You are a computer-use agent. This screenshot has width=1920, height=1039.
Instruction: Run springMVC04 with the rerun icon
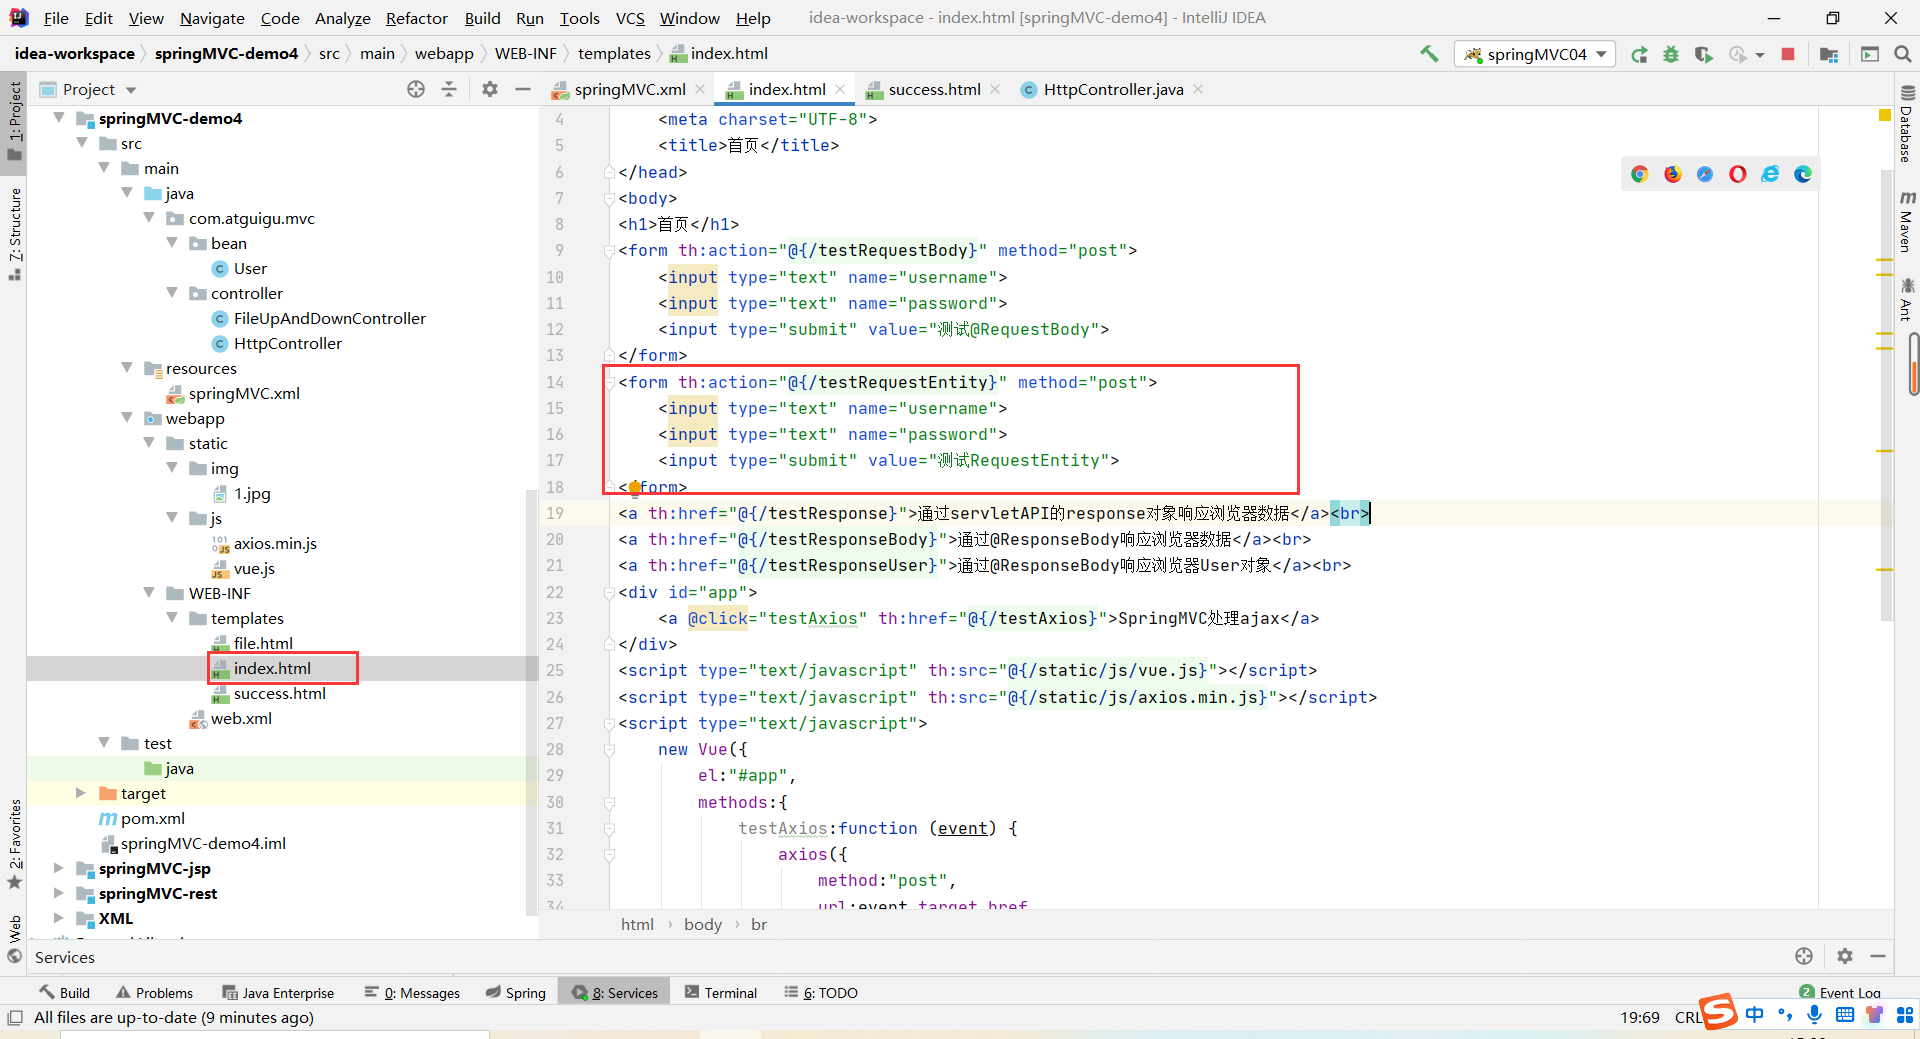click(1639, 54)
